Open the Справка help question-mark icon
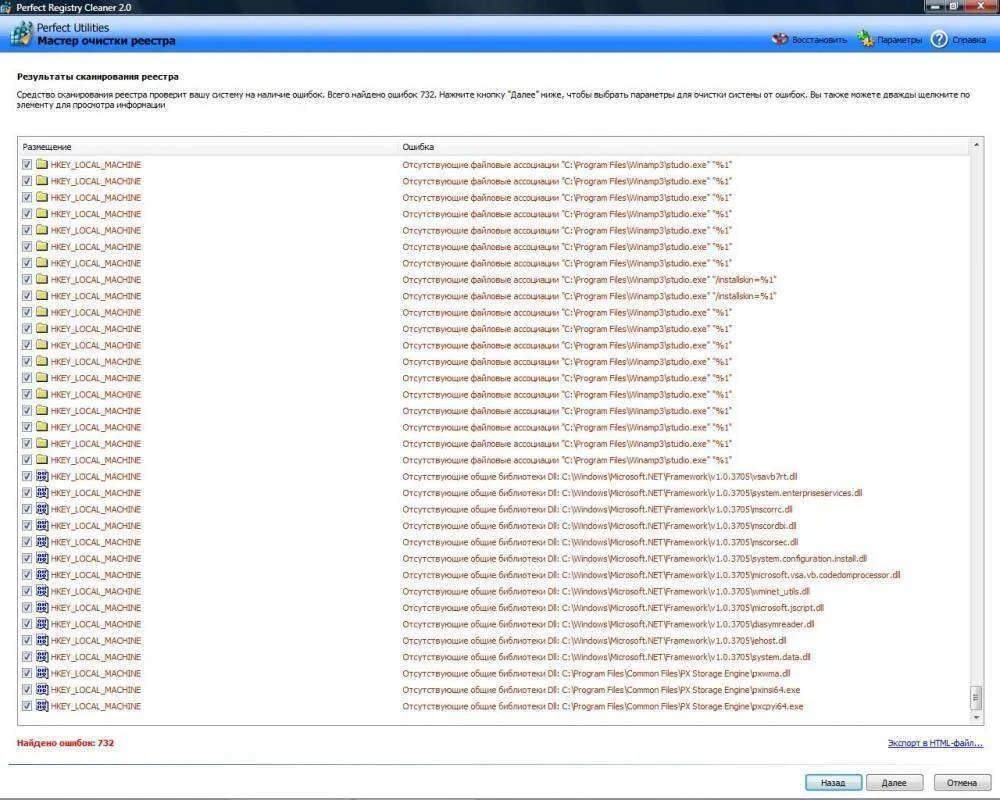Screen dimensions: 1000x800 click(939, 39)
